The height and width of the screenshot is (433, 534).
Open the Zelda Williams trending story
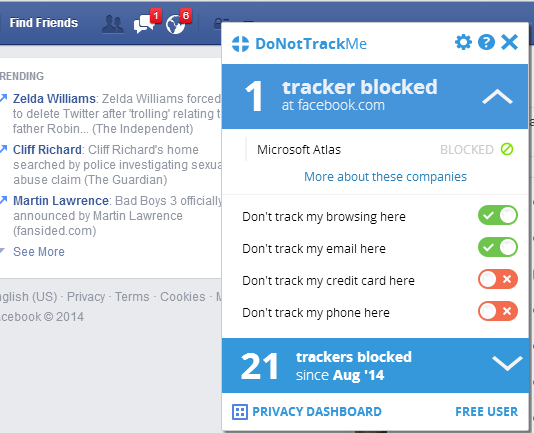54,99
